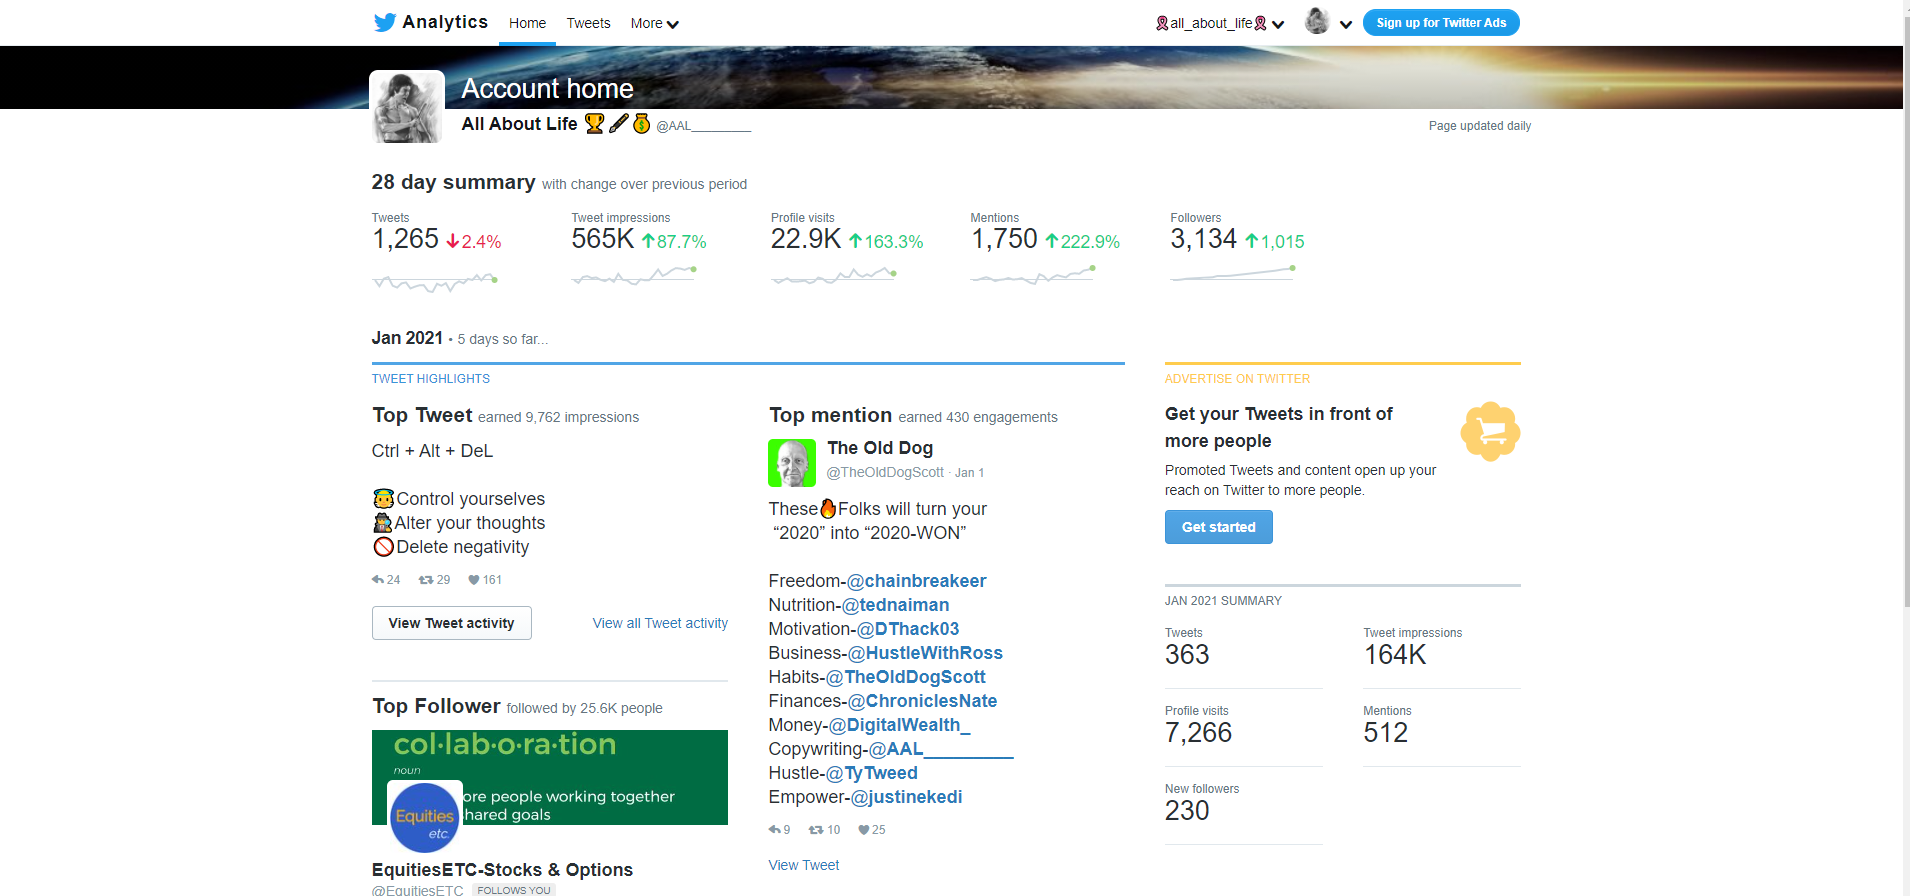Image resolution: width=1910 pixels, height=896 pixels.
Task: Click the Jan 2021 Tweet impressions 164K
Action: [1395, 655]
